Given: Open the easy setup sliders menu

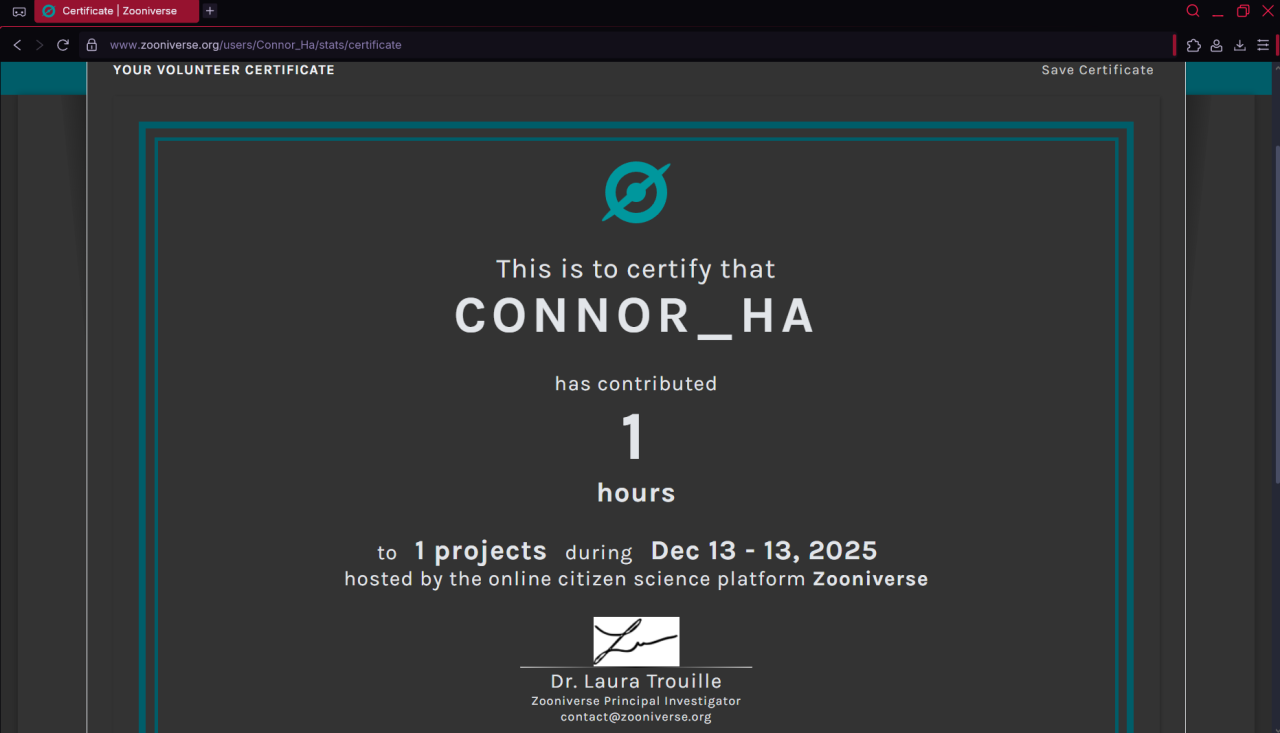Looking at the screenshot, I should pos(1263,45).
